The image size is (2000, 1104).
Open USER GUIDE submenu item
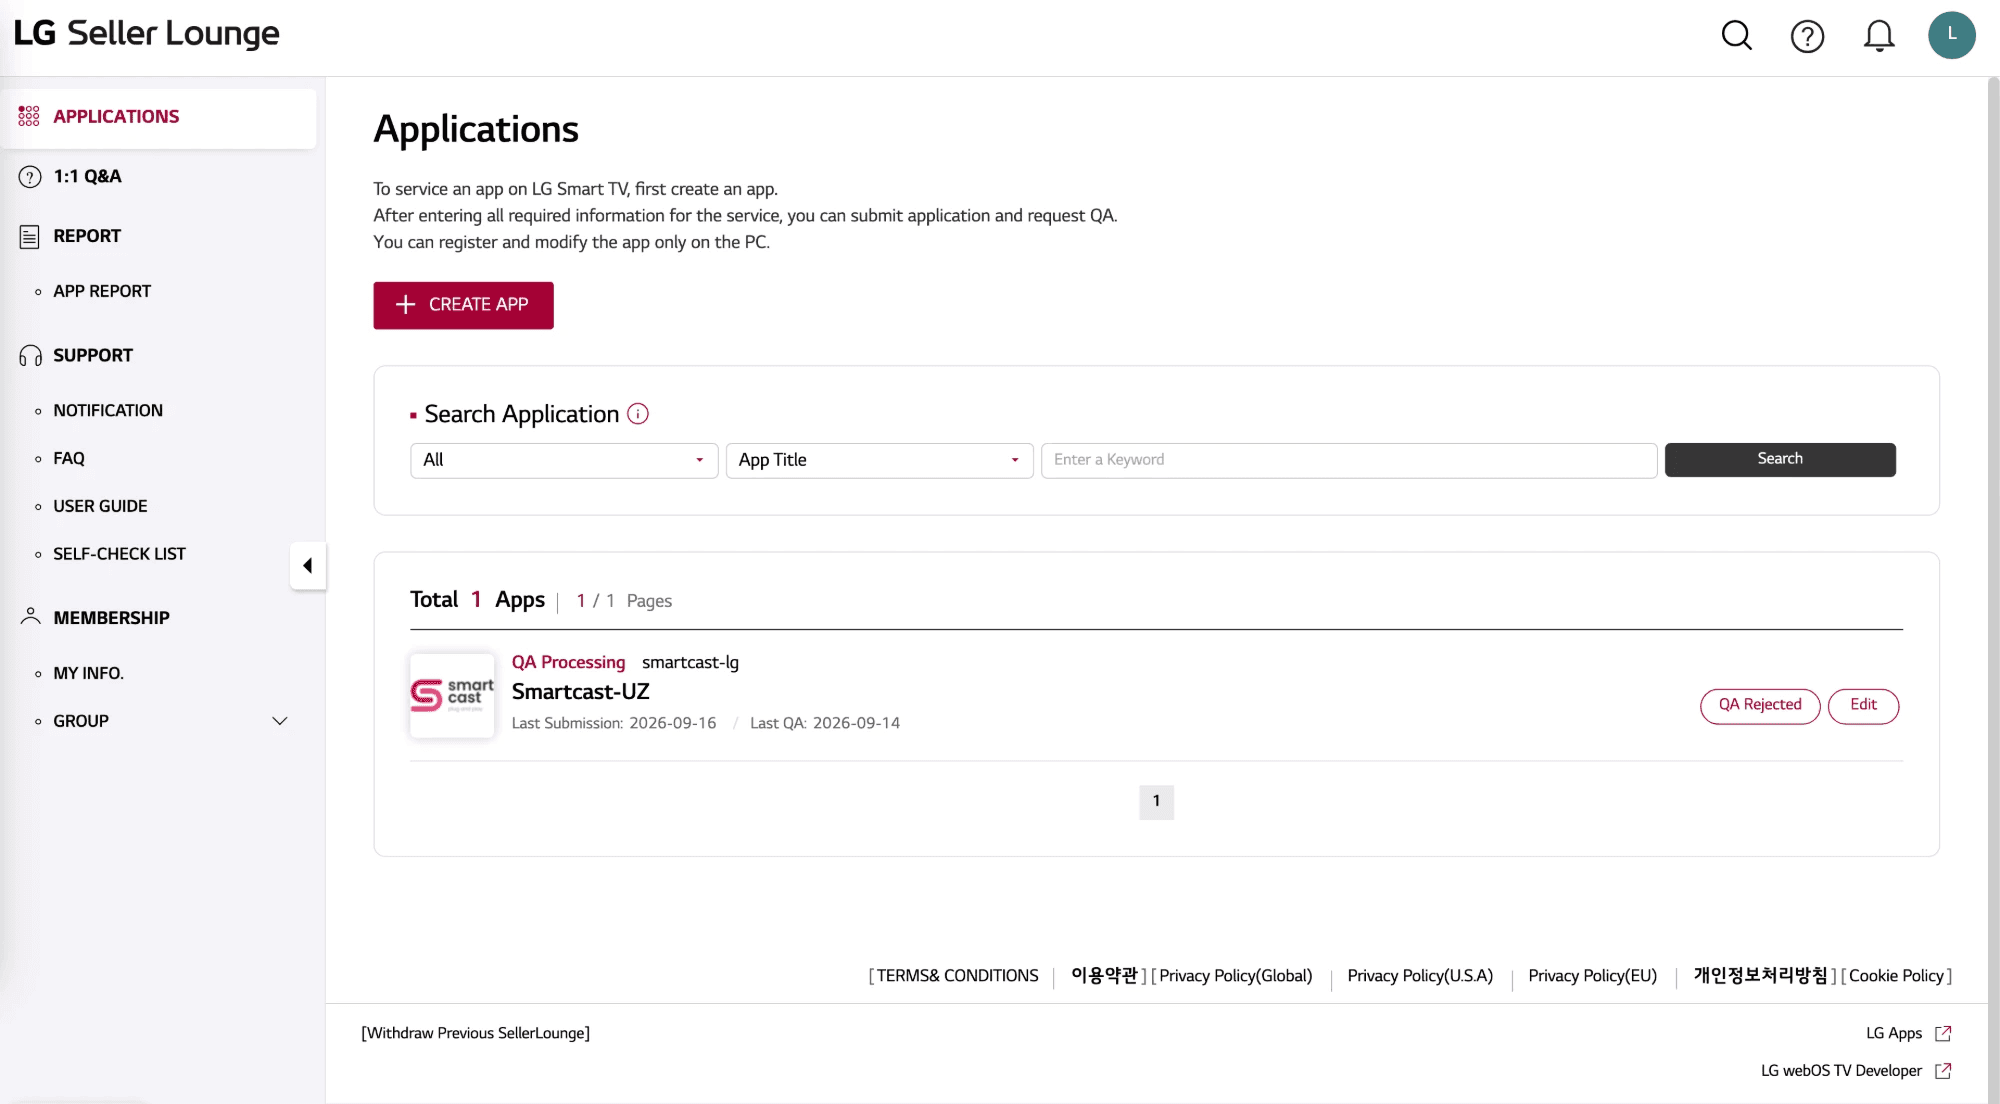pyautogui.click(x=100, y=506)
